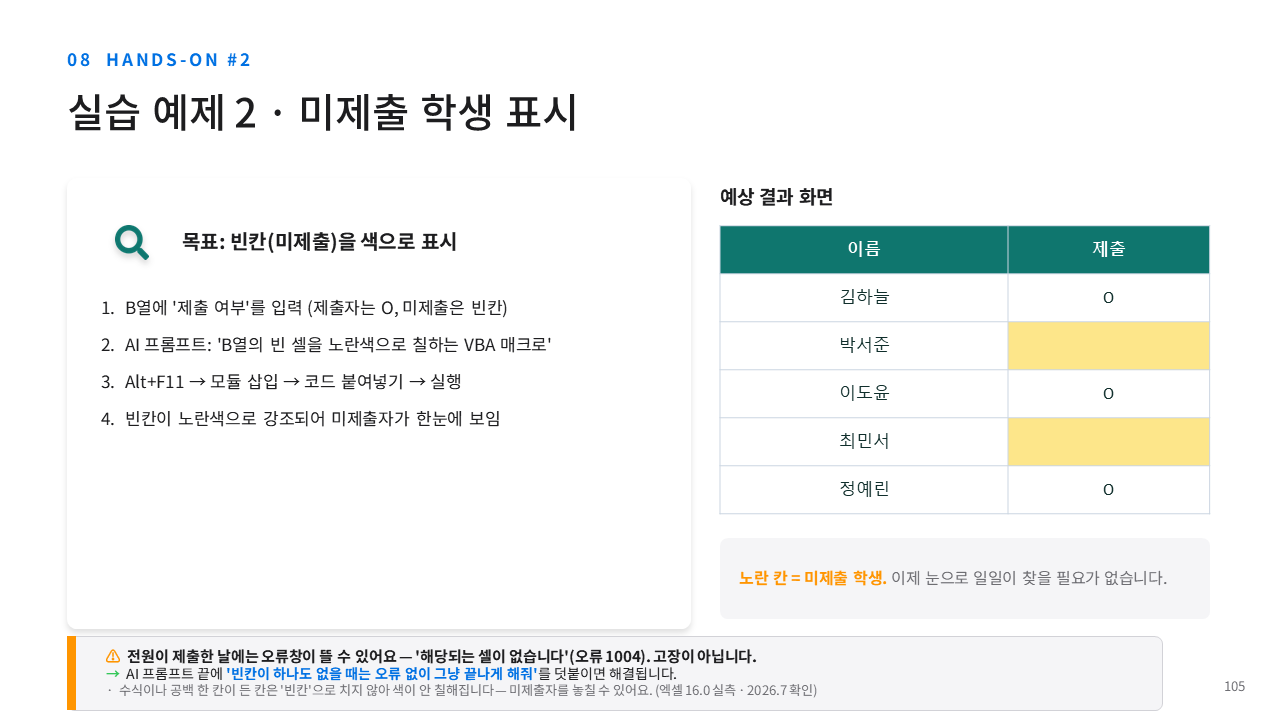1280x720 pixels.
Task: Click the '이도윤' name cell
Action: (x=864, y=393)
